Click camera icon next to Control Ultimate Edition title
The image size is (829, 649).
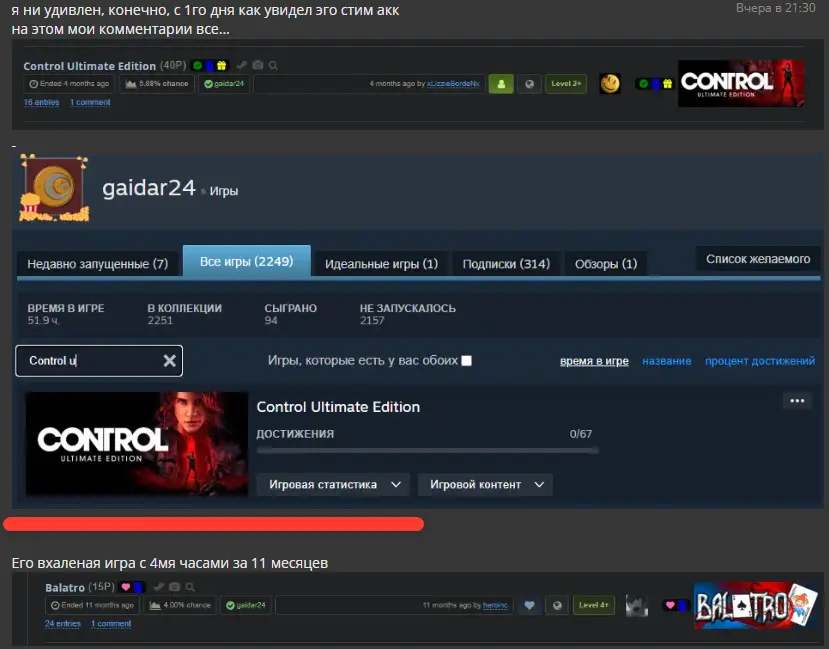click(257, 65)
